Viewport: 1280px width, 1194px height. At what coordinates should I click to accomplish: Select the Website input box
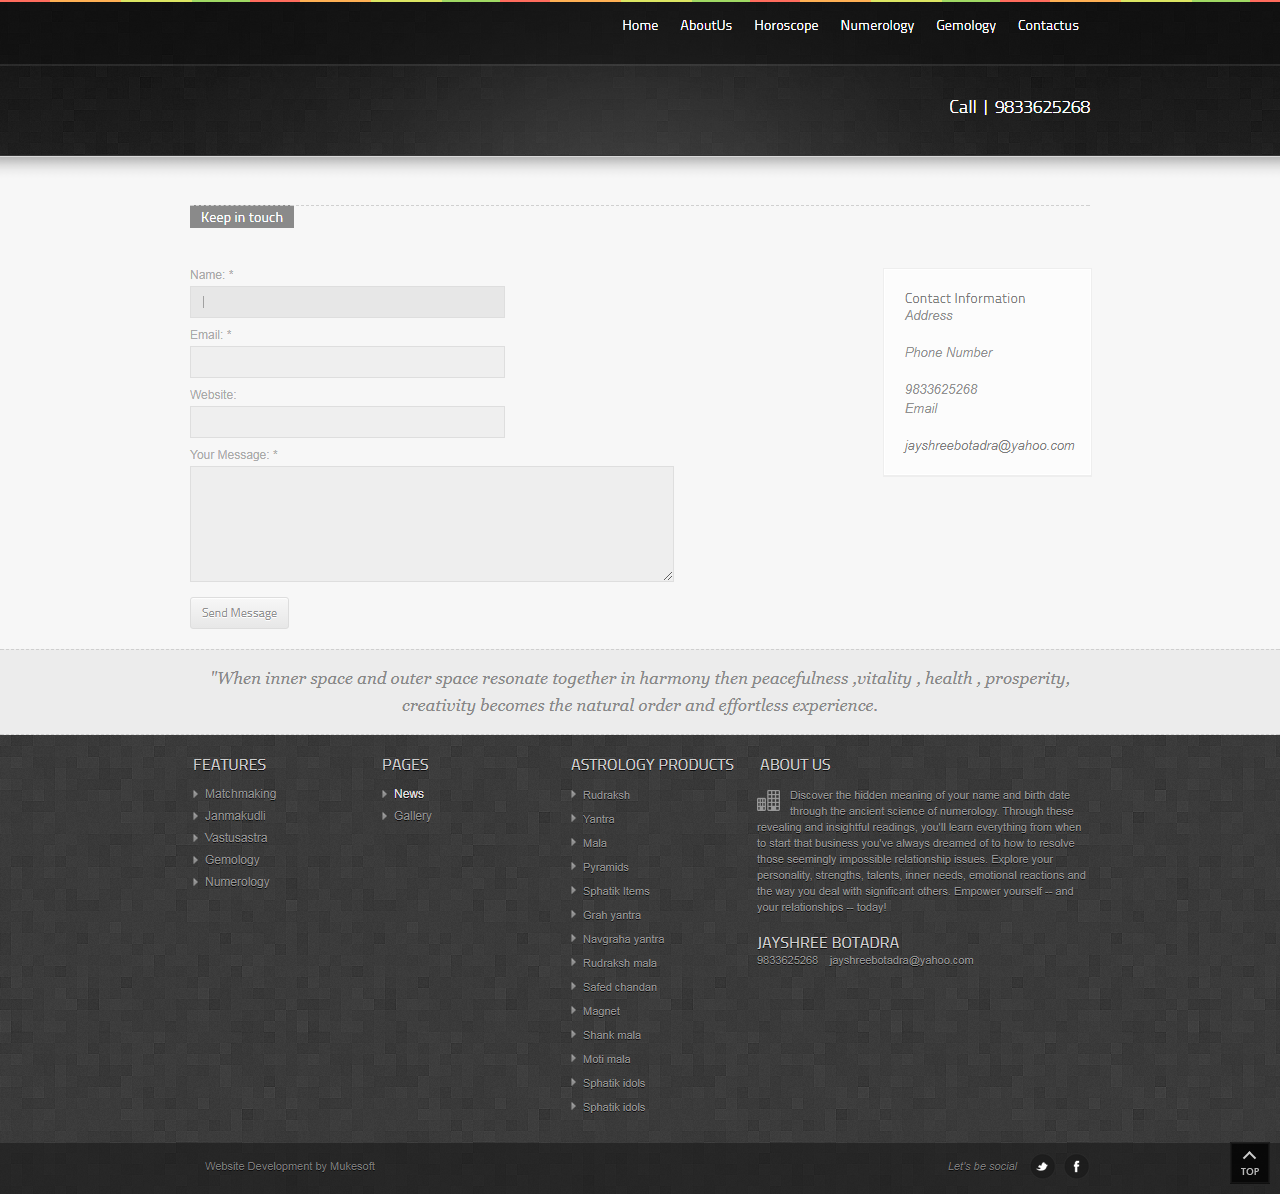347,422
